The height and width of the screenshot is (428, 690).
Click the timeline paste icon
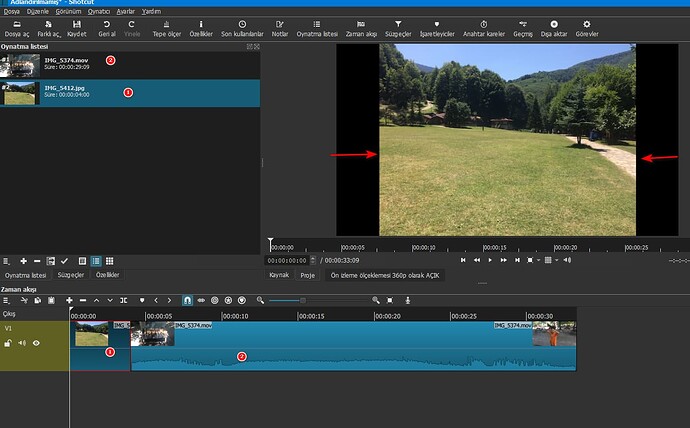(x=51, y=300)
